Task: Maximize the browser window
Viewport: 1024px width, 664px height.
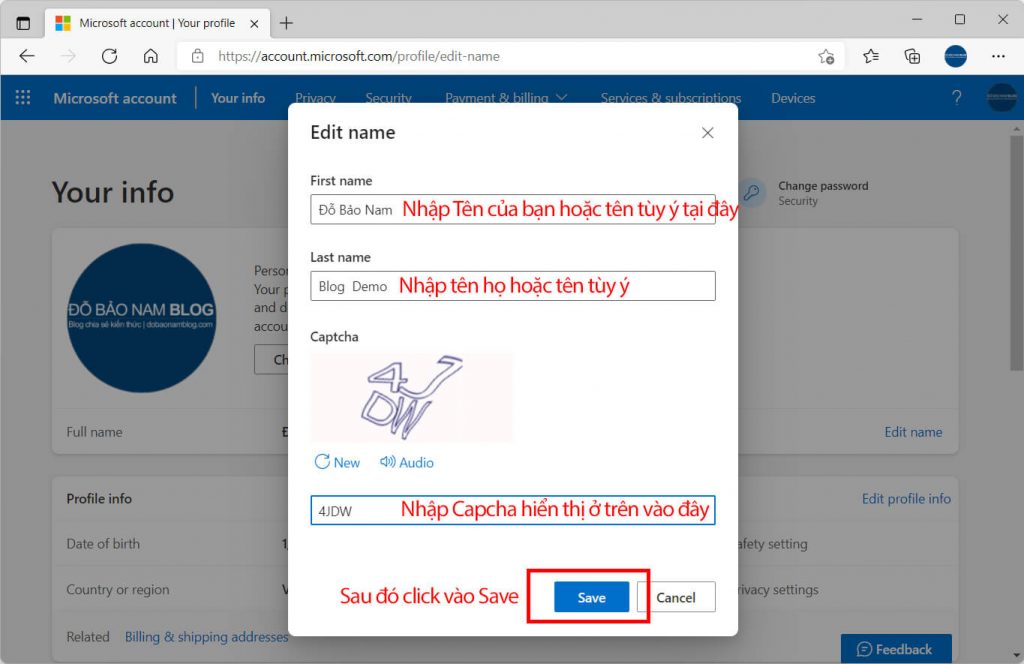Action: pos(959,20)
